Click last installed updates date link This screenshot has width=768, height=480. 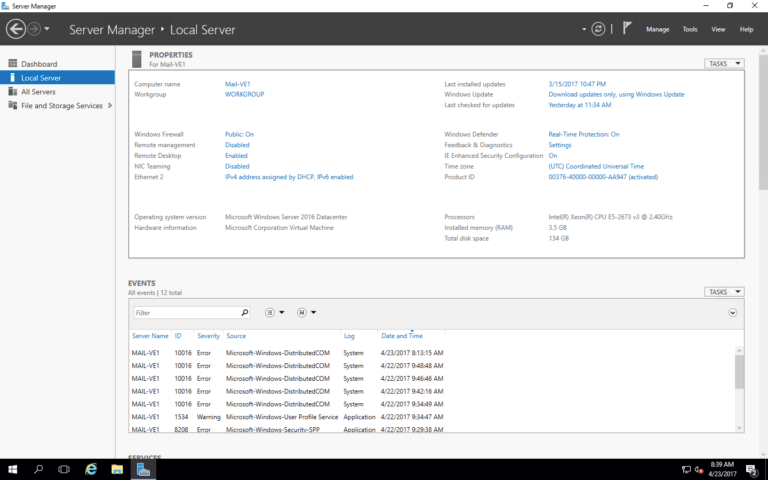(577, 84)
